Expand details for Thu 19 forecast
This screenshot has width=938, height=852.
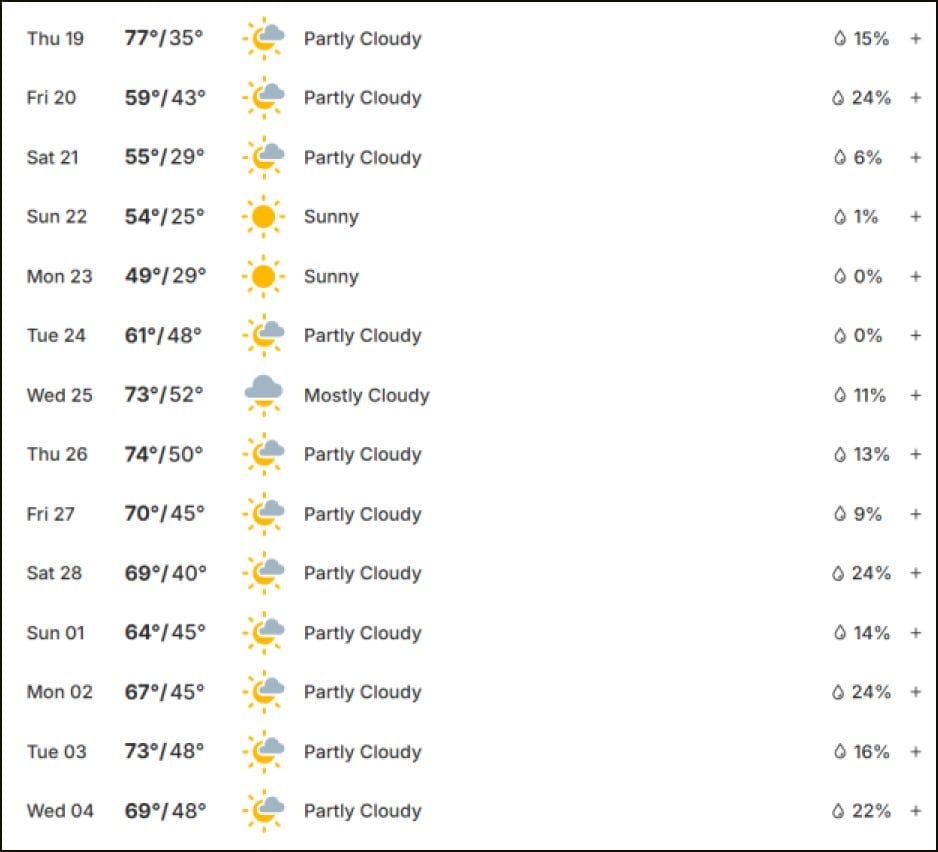[915, 39]
